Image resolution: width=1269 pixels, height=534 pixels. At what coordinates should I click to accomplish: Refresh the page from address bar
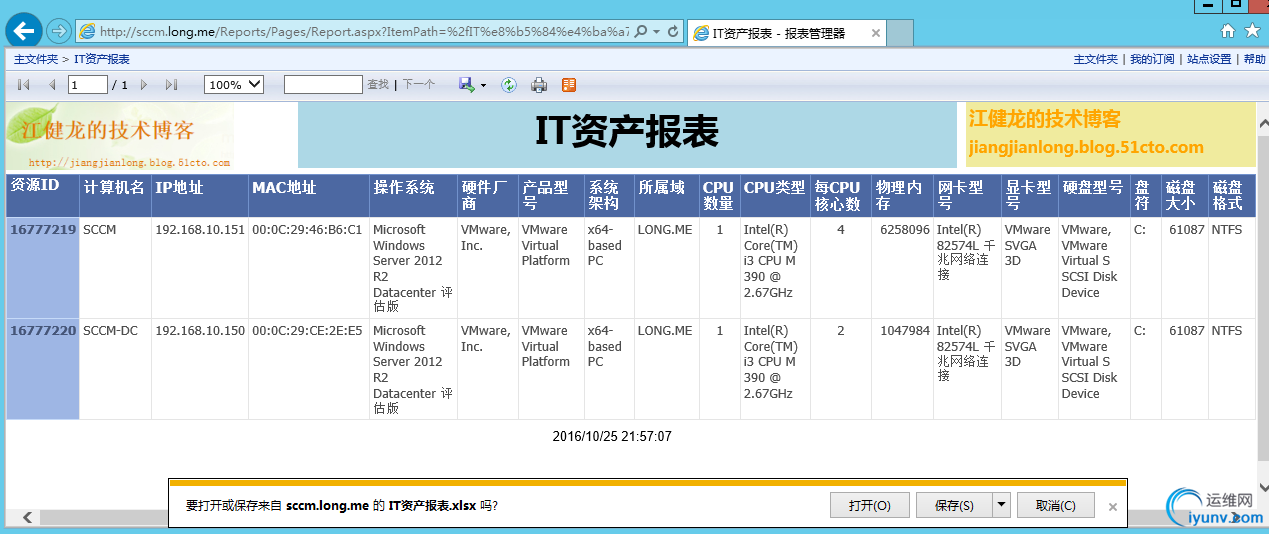[x=673, y=32]
